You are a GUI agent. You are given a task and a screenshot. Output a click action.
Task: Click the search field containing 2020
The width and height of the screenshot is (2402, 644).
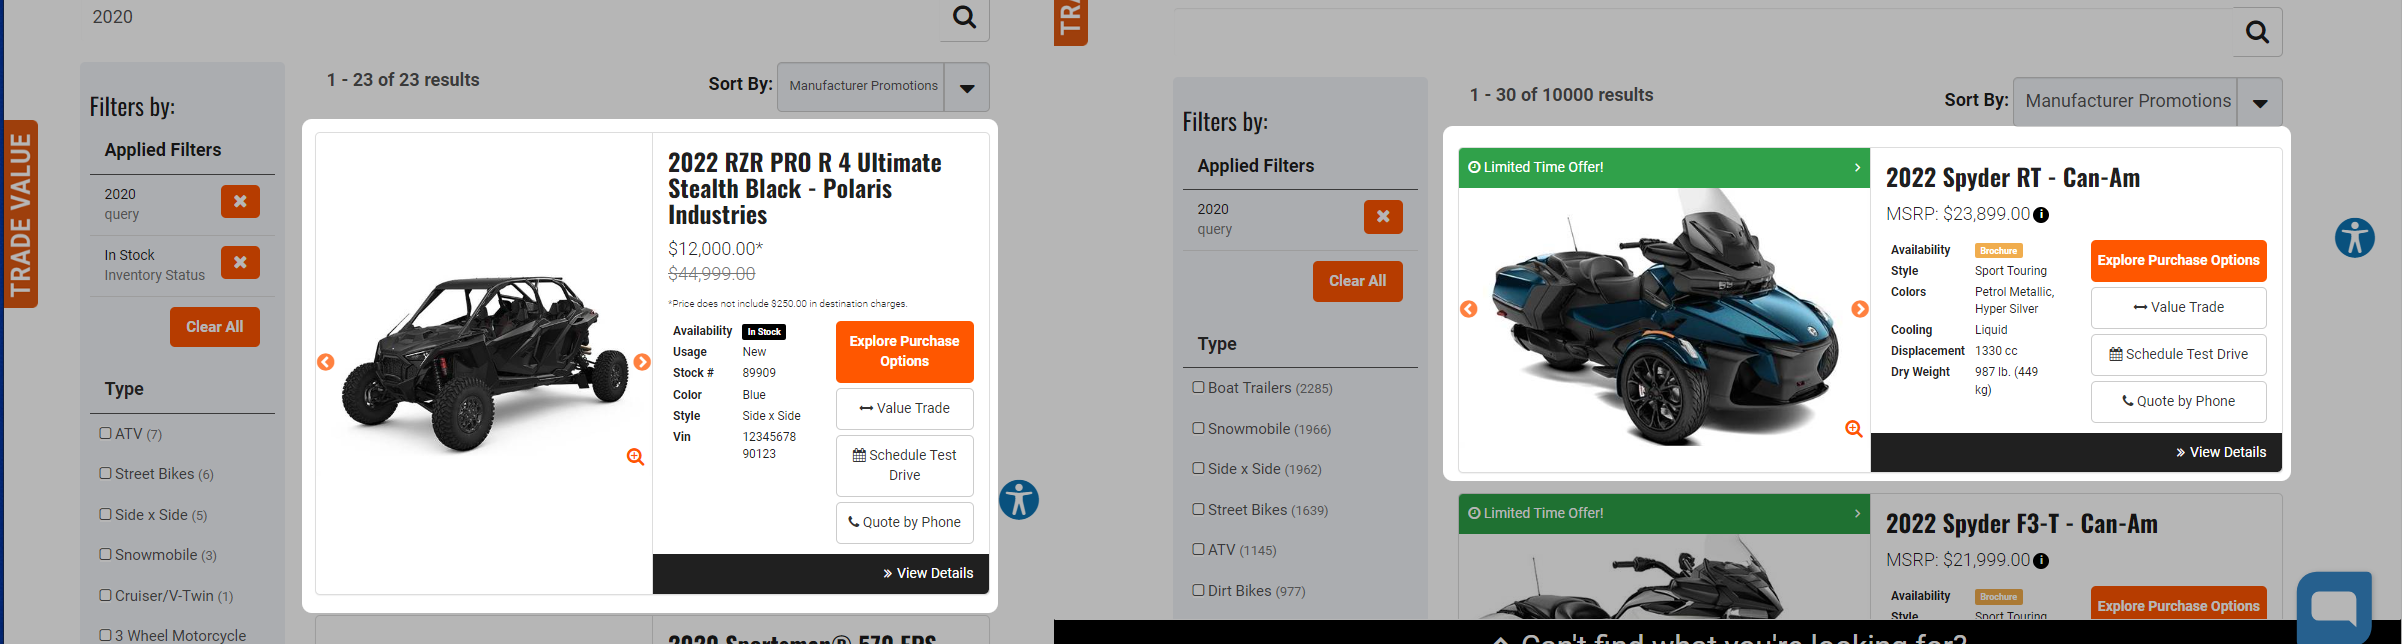[x=510, y=17]
